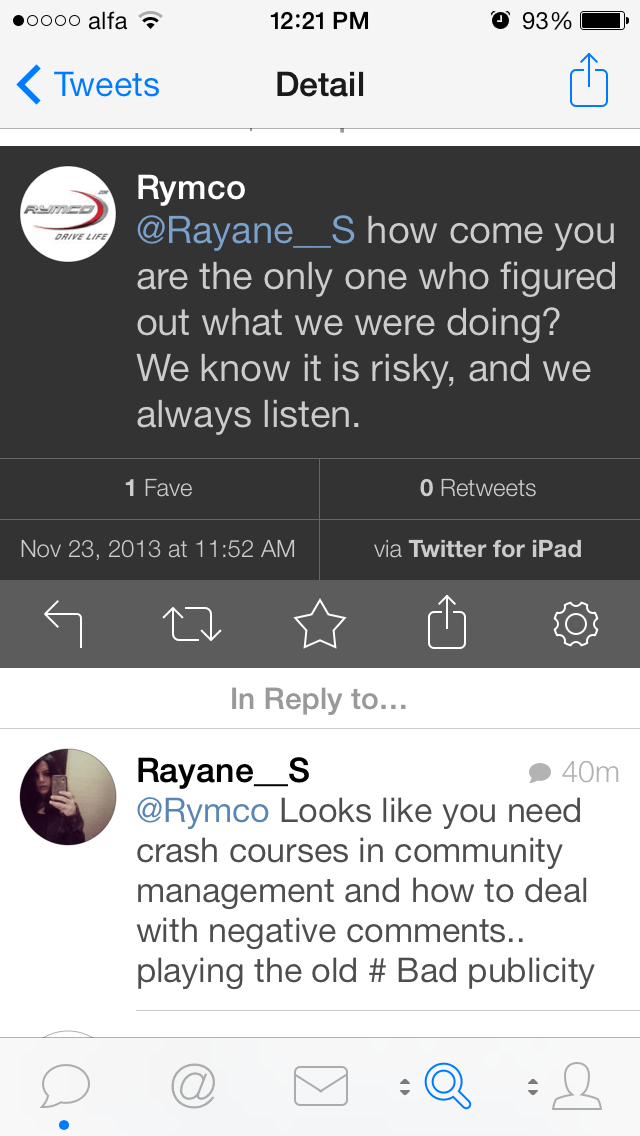This screenshot has height=1136, width=640.
Task: Expand the switcher arrows beside the profile tab
Action: (x=533, y=1086)
